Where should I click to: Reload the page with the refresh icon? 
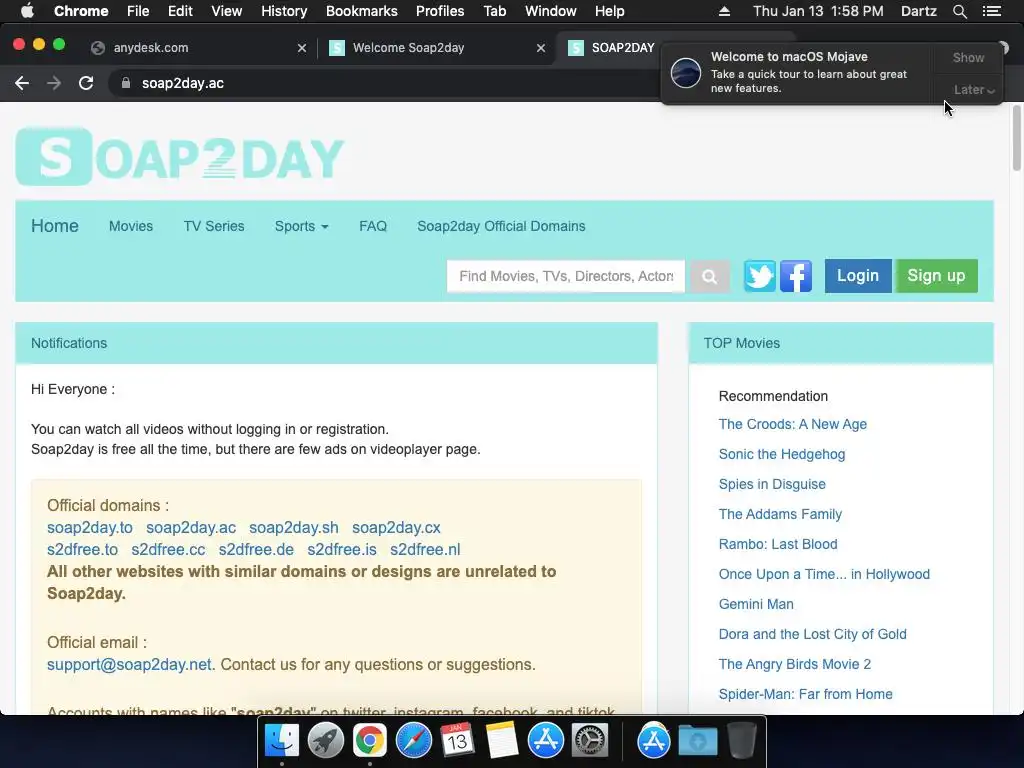pyautogui.click(x=86, y=83)
